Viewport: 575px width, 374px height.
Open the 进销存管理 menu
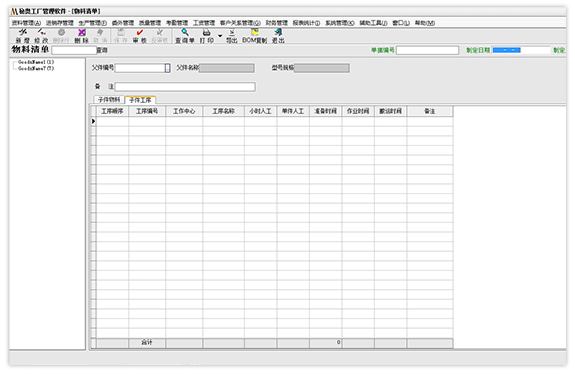click(x=60, y=23)
